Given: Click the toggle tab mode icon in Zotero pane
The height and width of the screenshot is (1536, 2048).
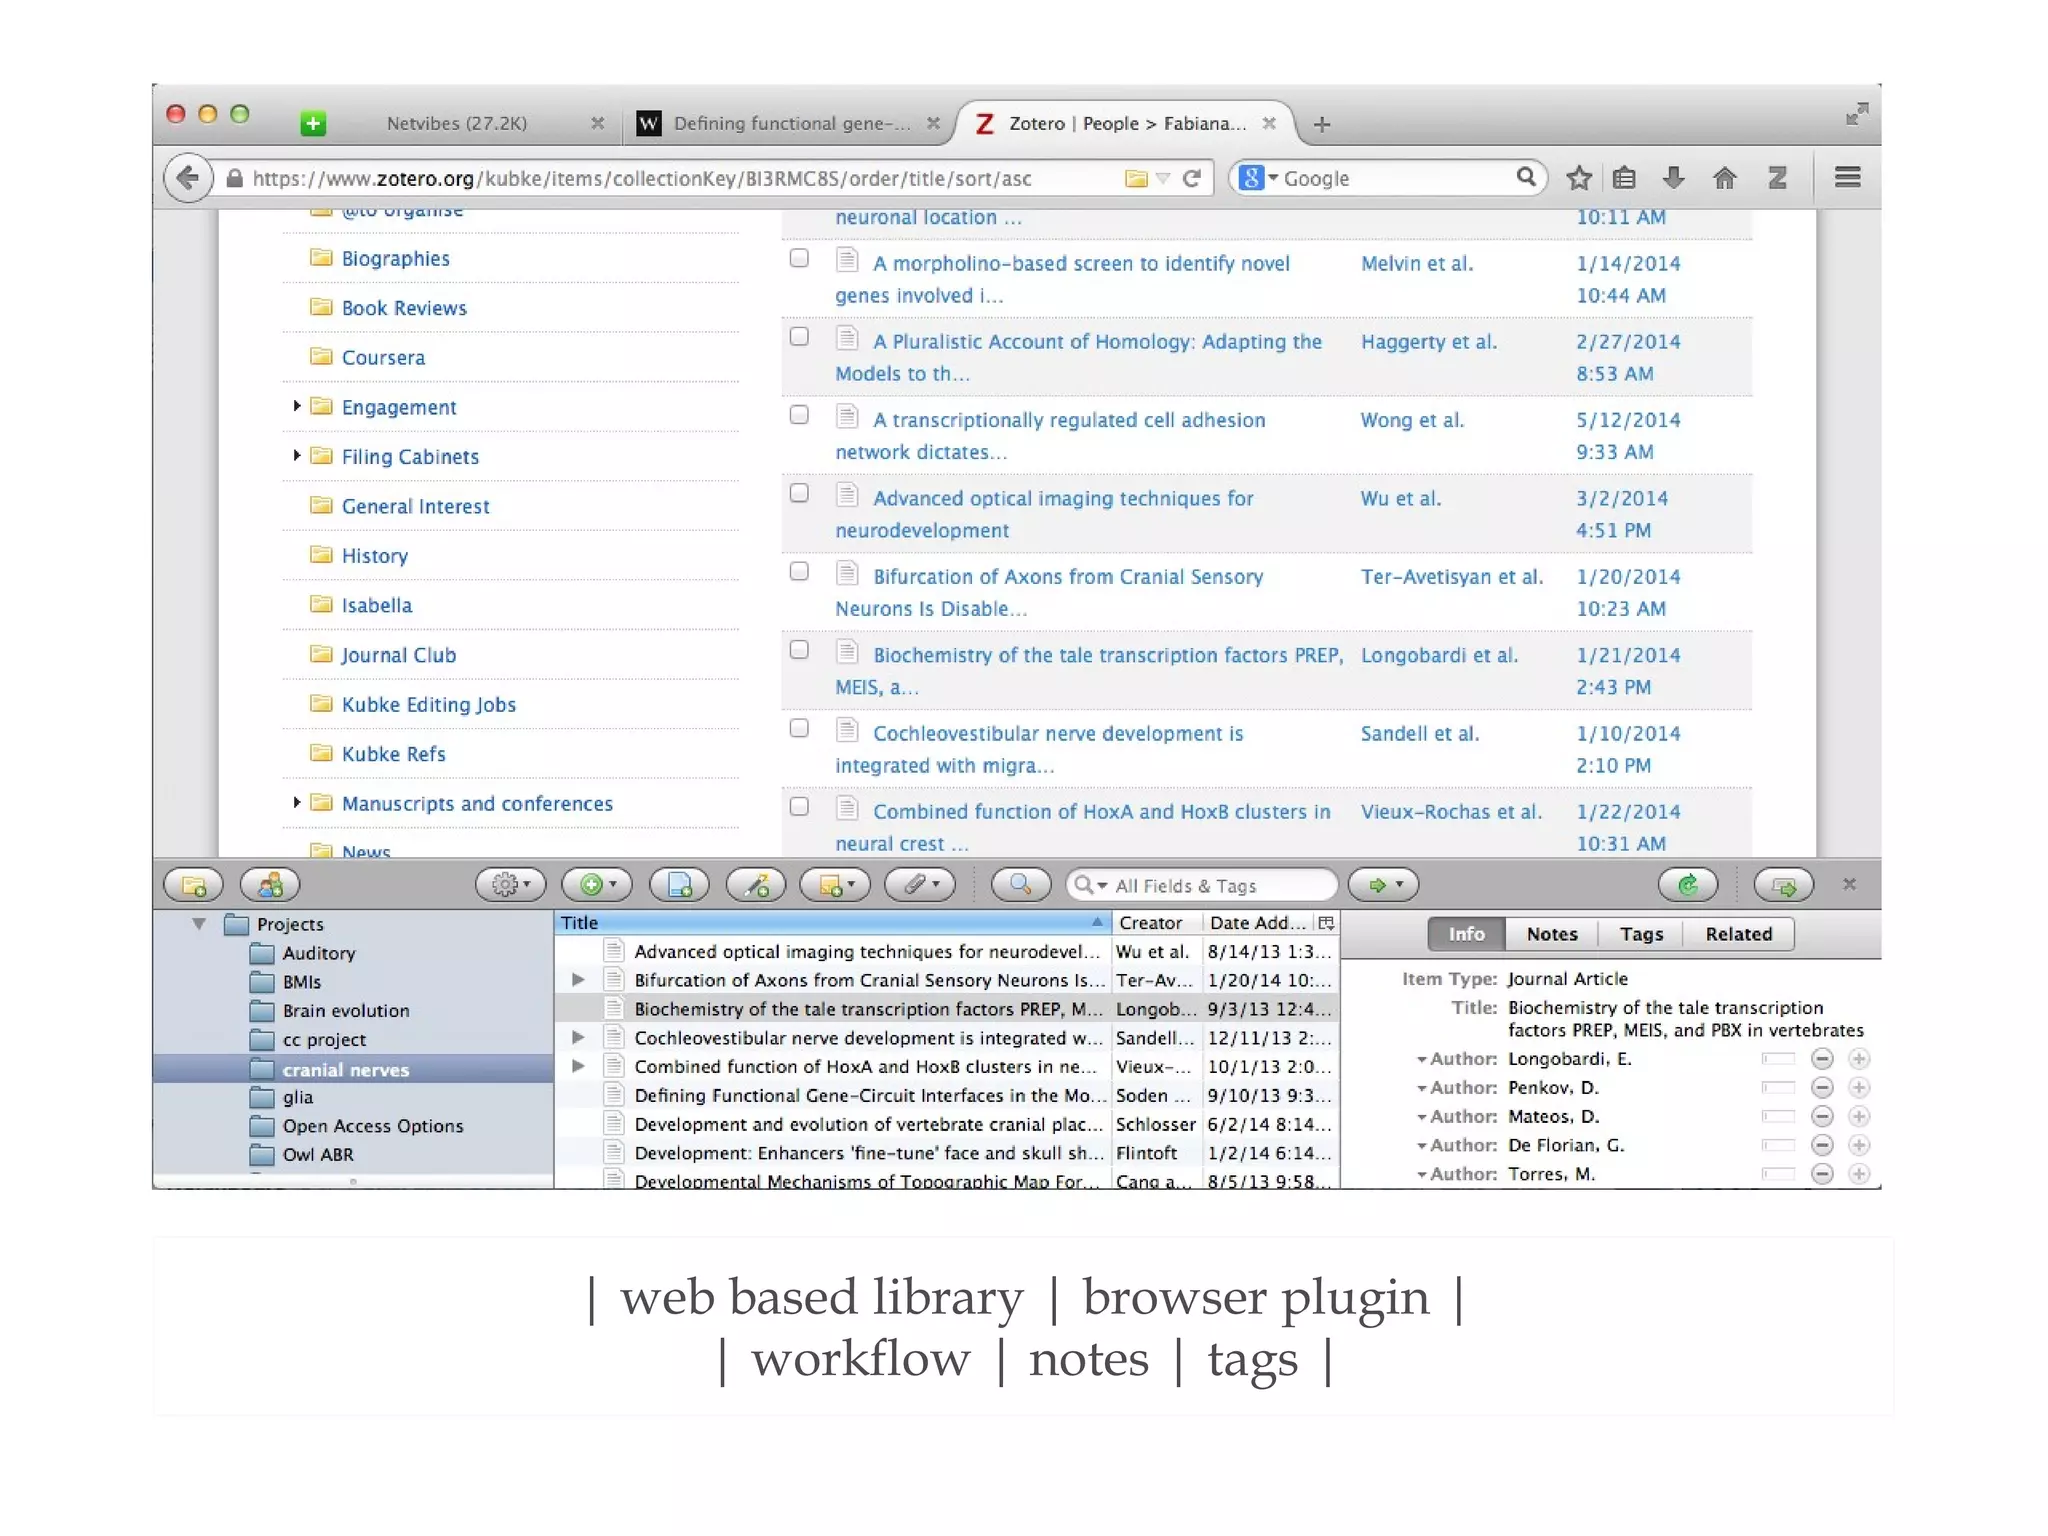Looking at the screenshot, I should (x=1784, y=885).
